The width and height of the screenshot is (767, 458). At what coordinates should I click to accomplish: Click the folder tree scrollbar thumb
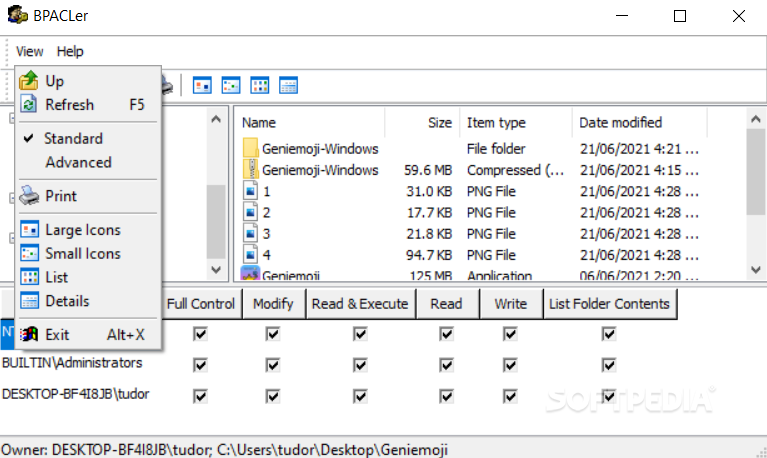pos(216,221)
